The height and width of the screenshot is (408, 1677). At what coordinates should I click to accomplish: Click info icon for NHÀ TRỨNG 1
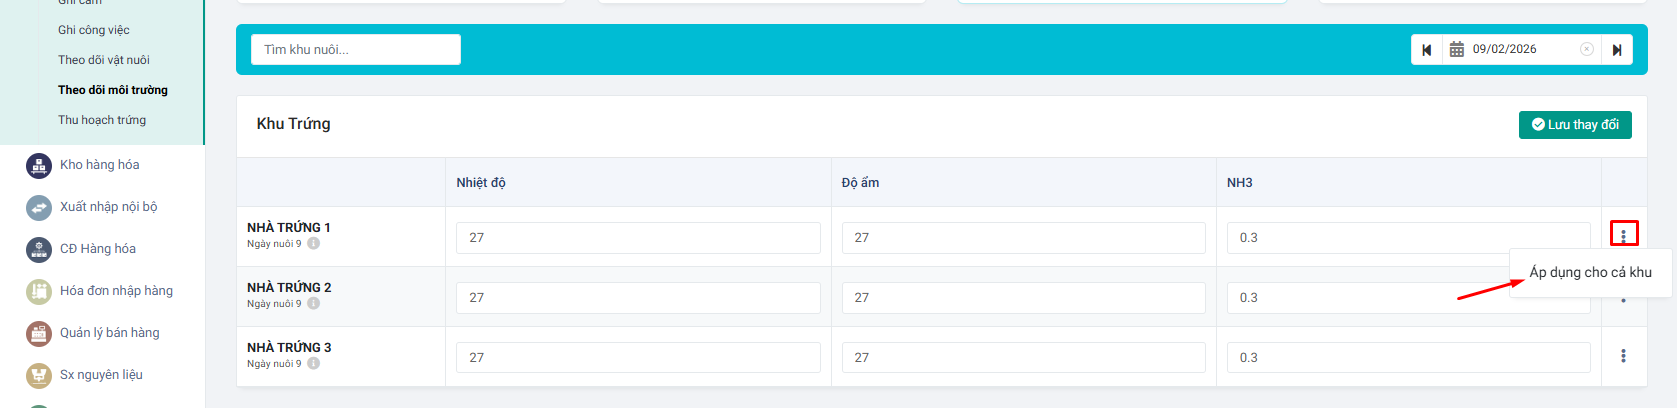tap(313, 244)
